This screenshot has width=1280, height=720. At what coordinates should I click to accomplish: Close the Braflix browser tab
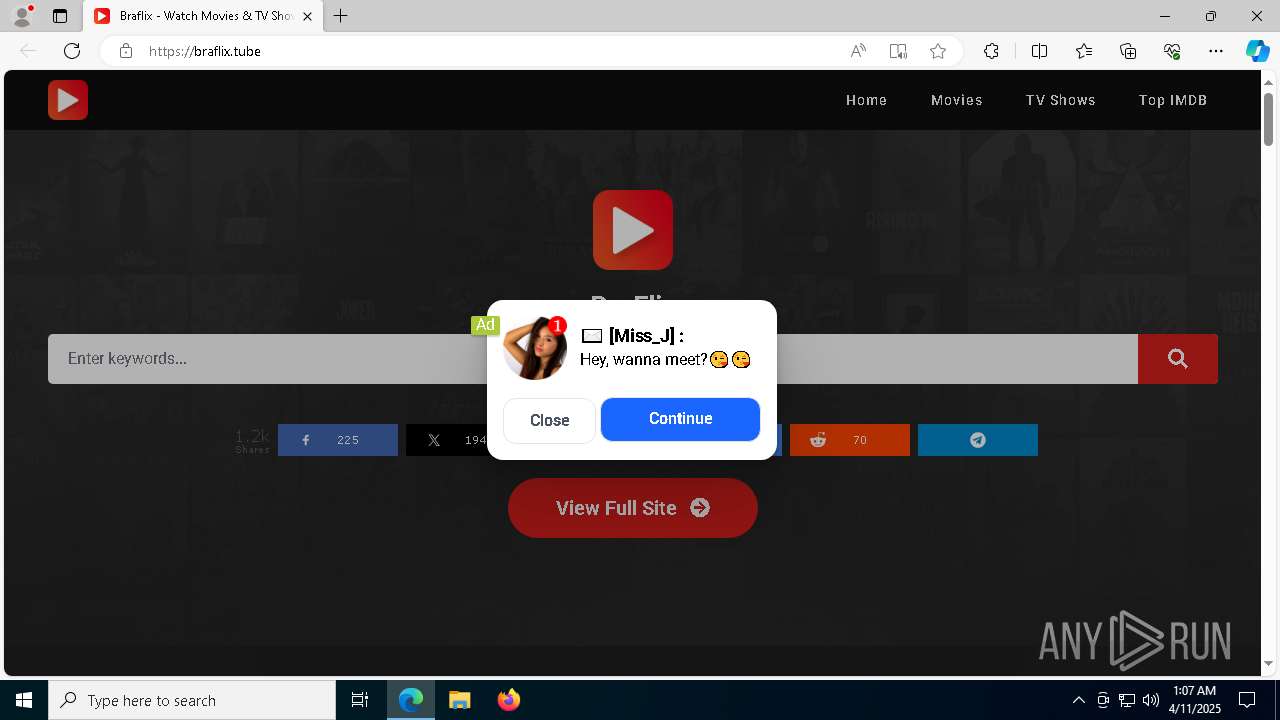(x=307, y=16)
